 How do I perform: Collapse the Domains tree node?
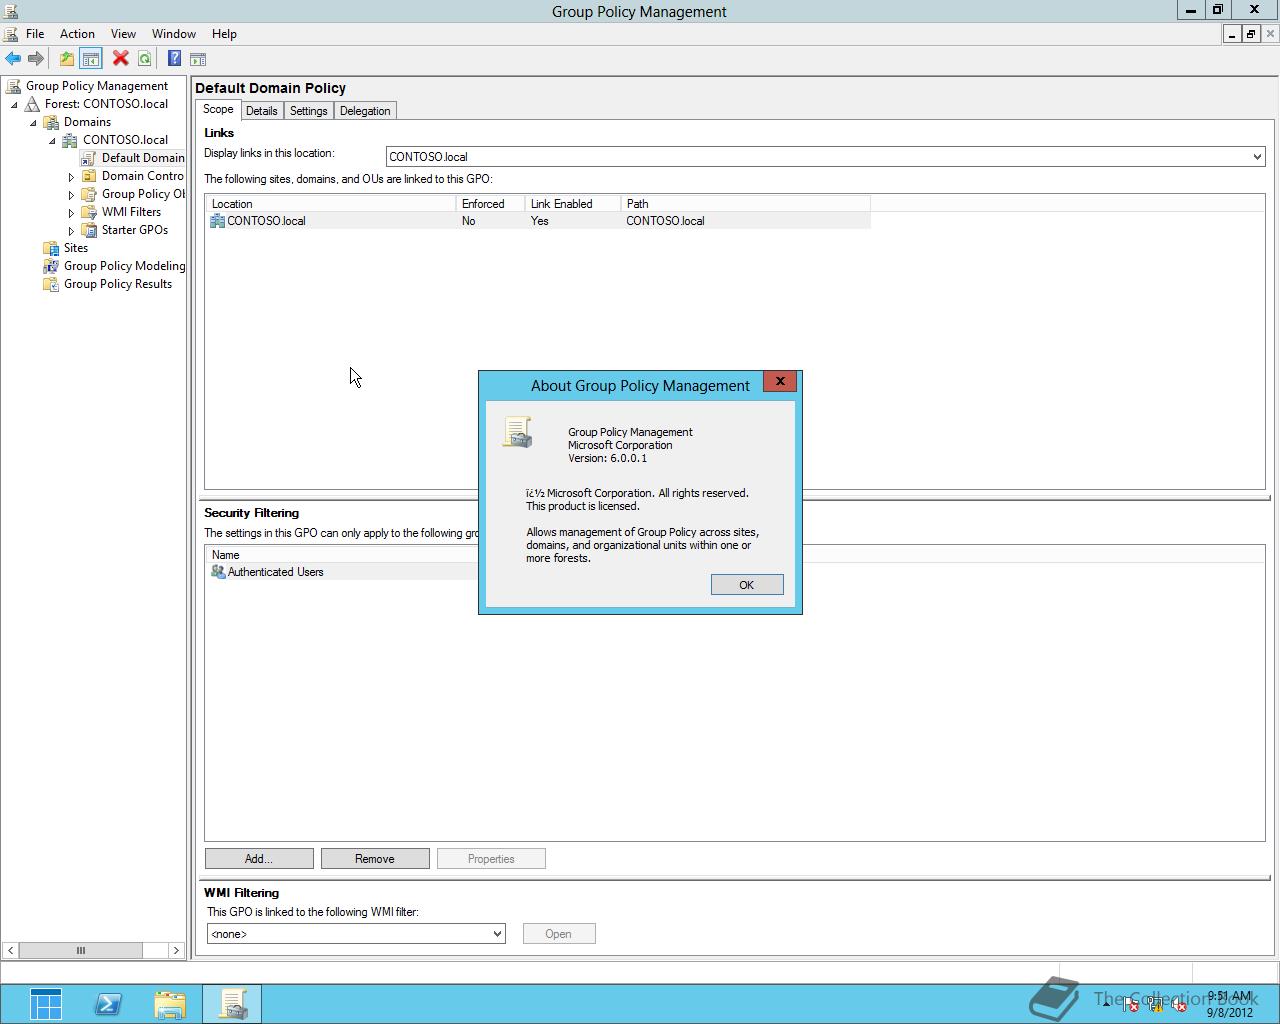(x=33, y=122)
